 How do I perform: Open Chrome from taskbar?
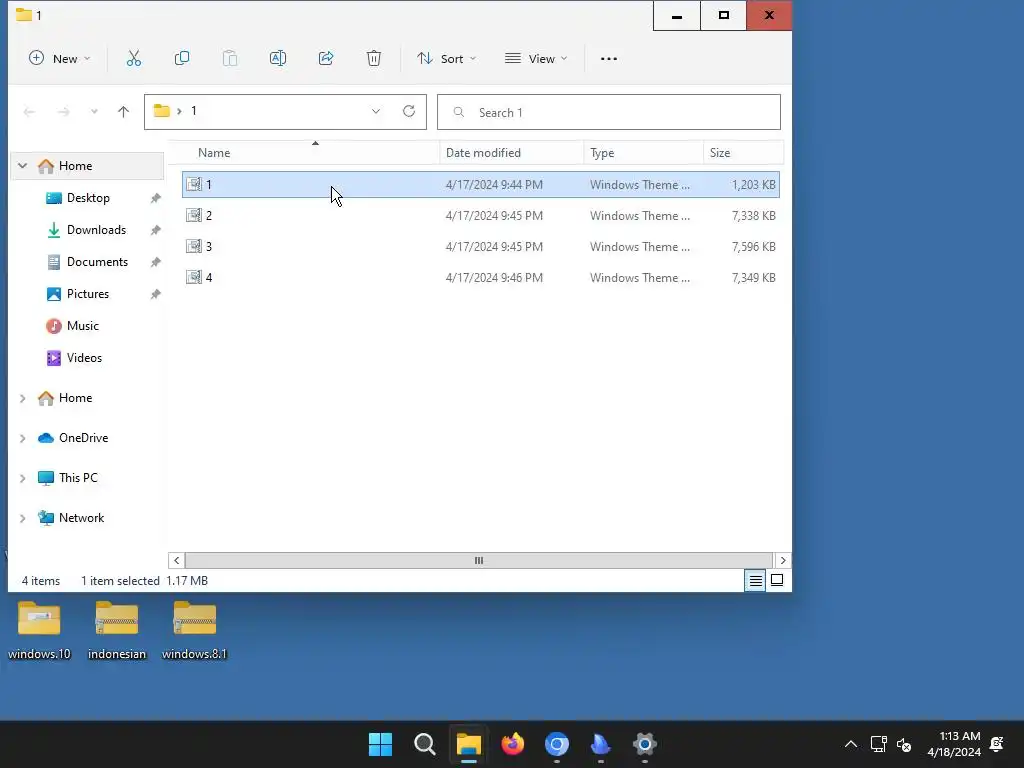(557, 744)
